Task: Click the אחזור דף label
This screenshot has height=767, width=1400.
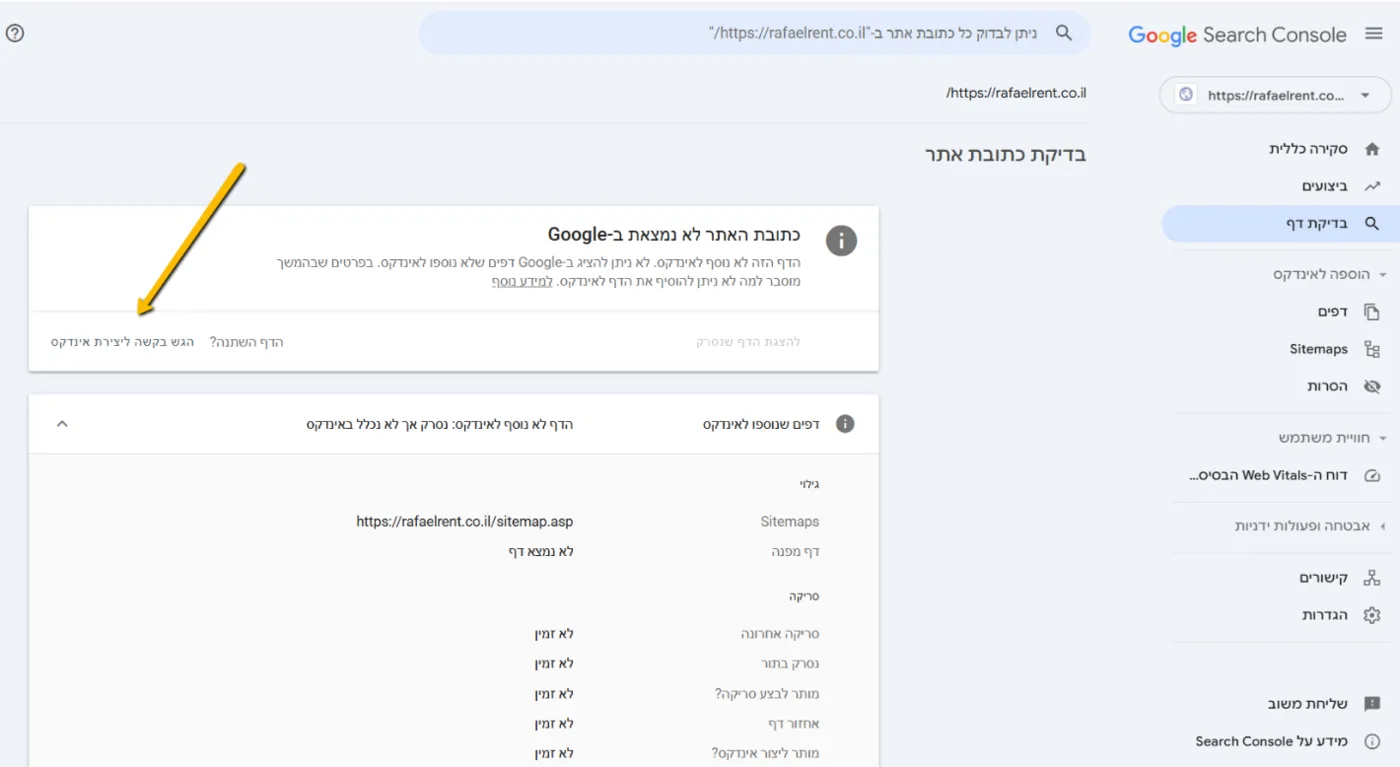Action: coord(793,724)
